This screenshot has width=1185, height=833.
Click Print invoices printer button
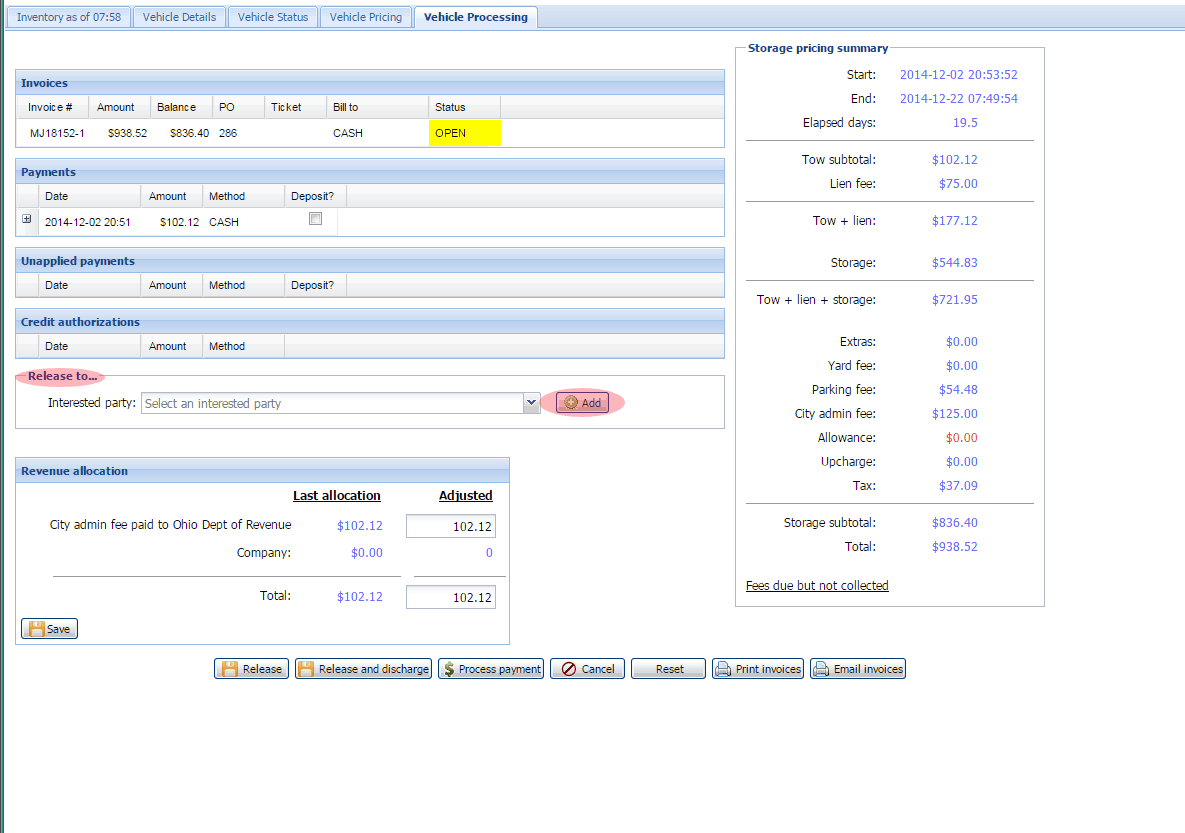757,669
